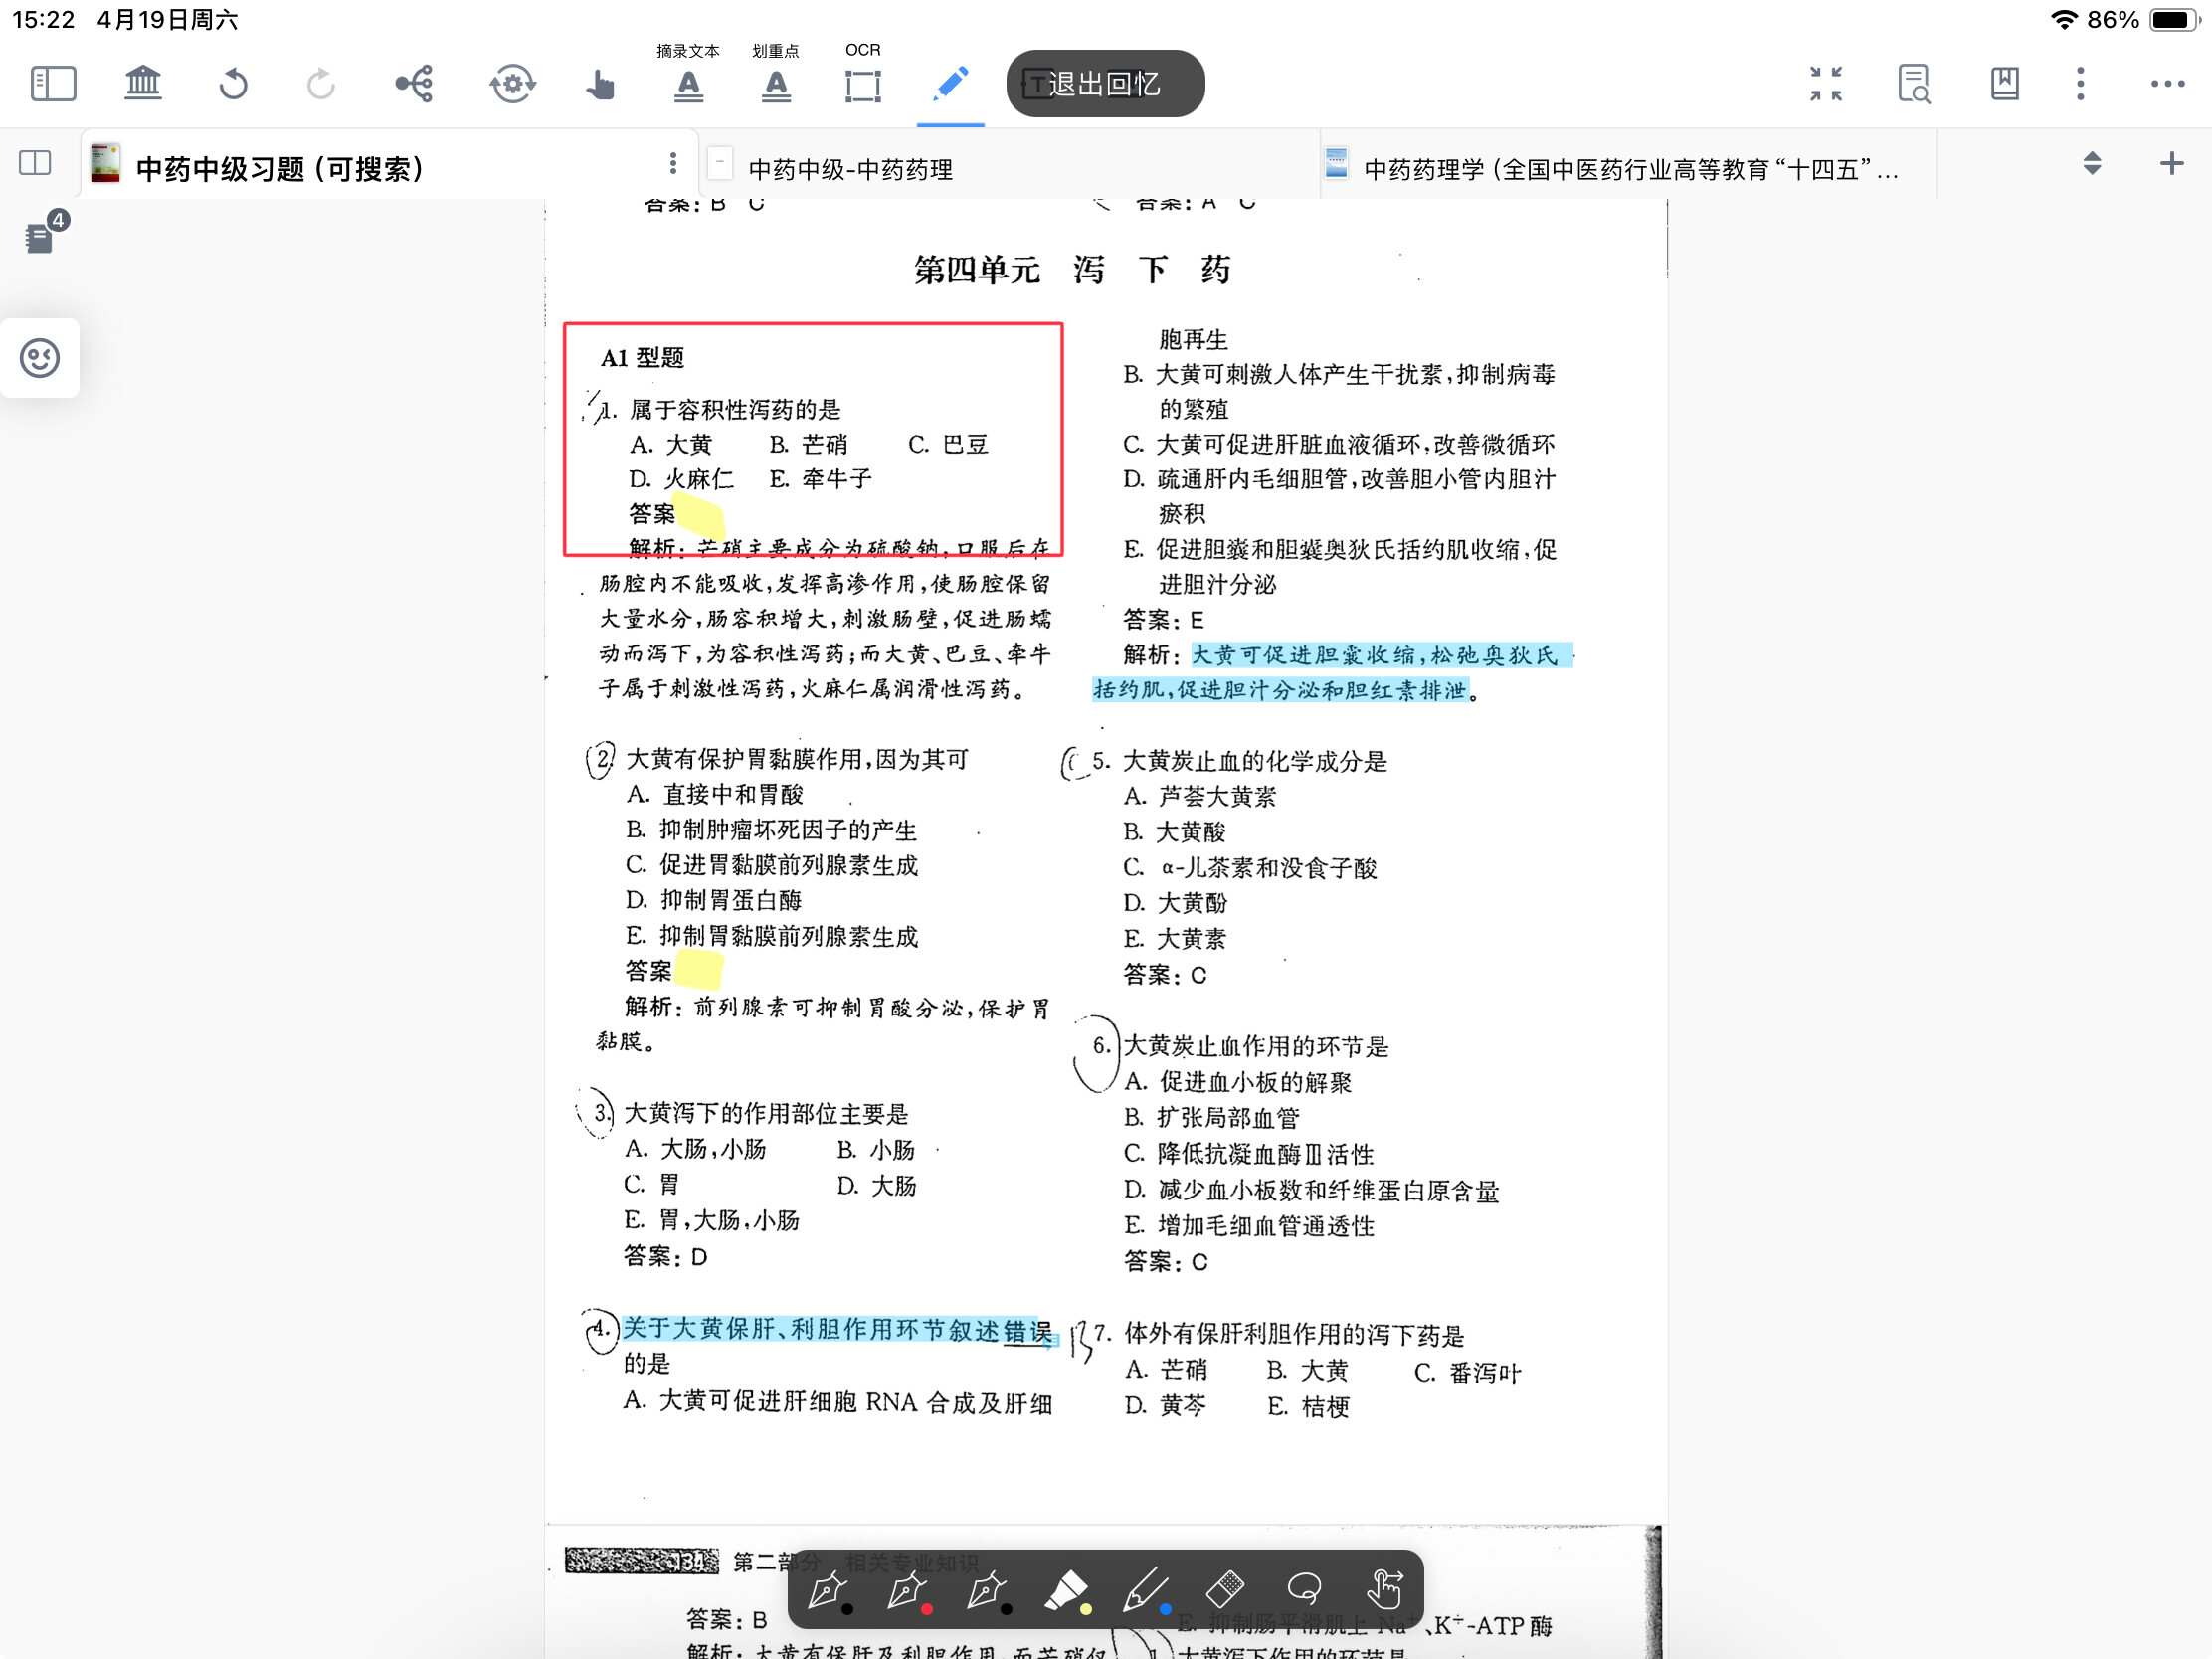2212x1659 pixels.
Task: Collapse to compact view icon
Action: pos(1826,83)
